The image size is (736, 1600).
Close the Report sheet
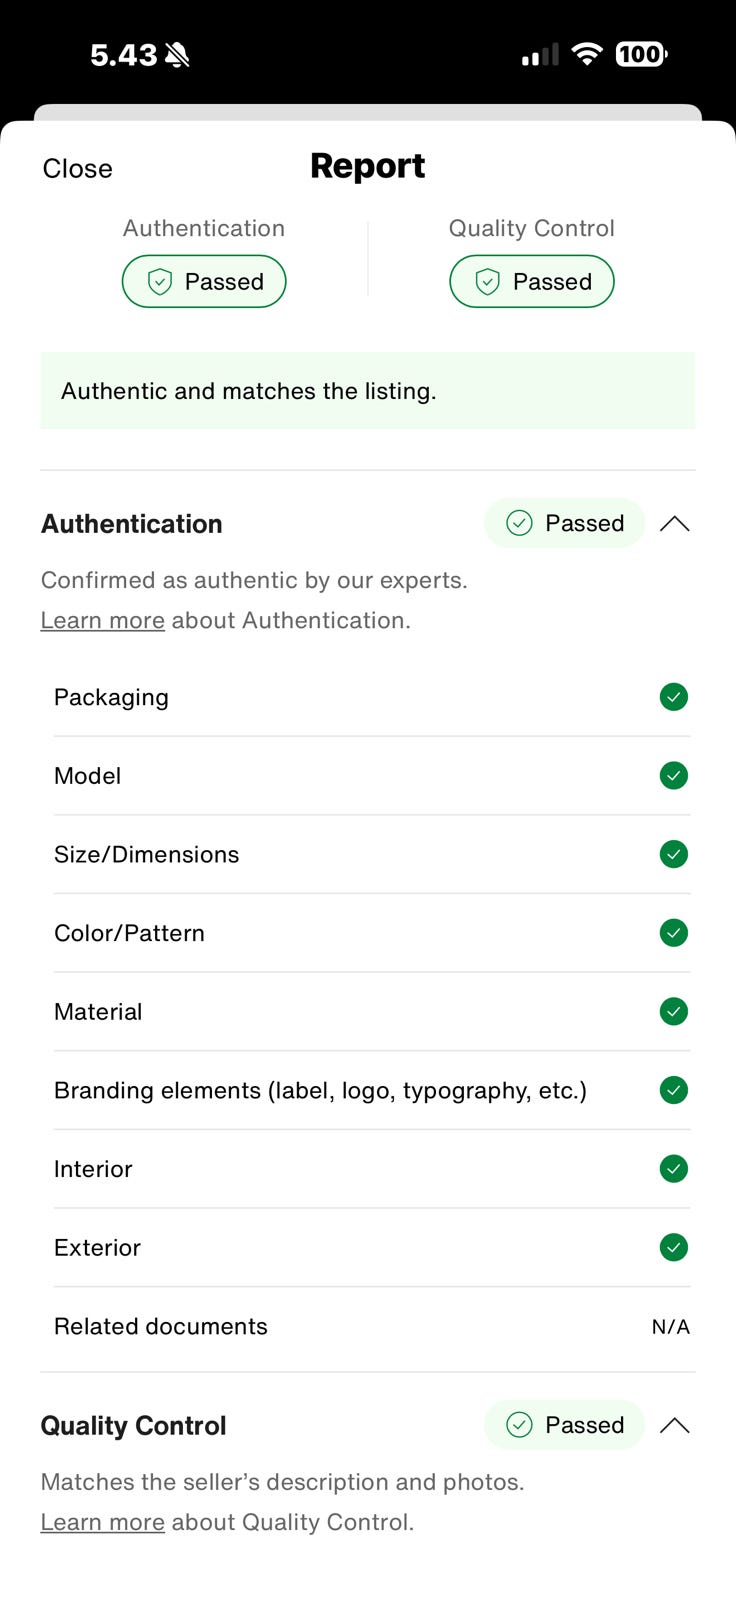77,168
